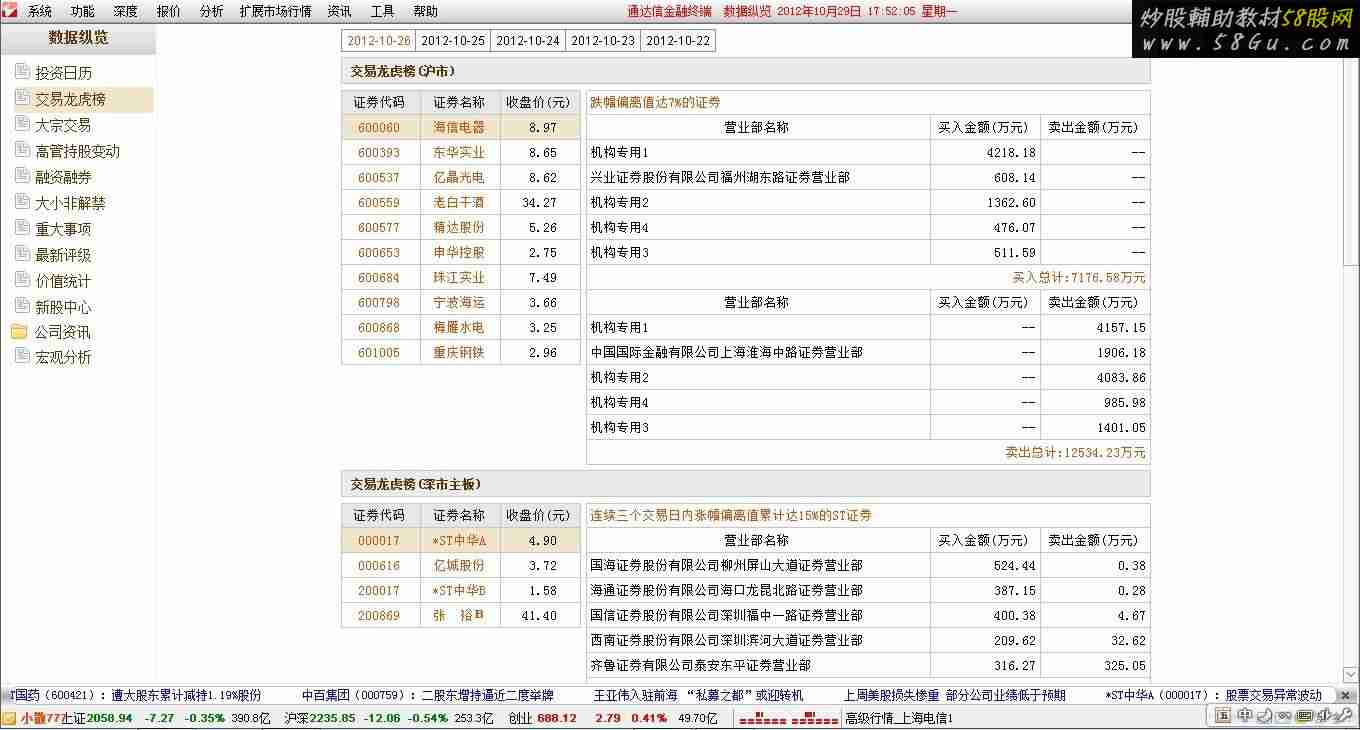
Task: Click the 中百集团 news ticker headline
Action: point(427,695)
